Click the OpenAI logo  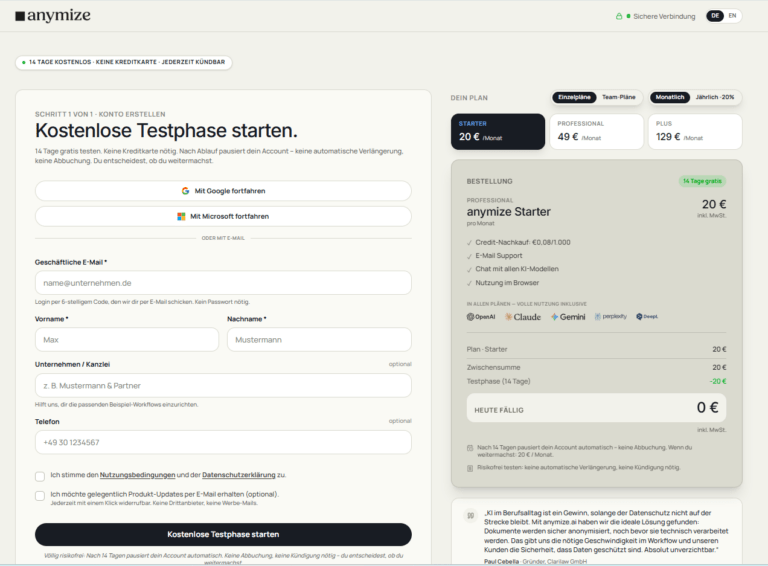click(x=481, y=317)
